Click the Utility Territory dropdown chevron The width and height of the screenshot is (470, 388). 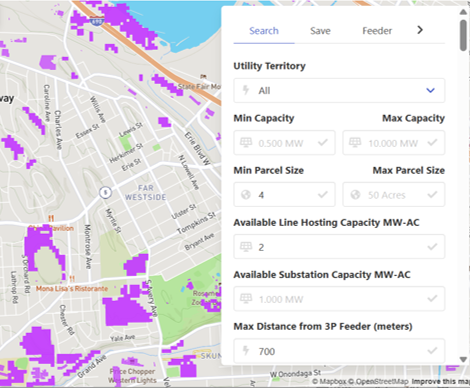point(430,90)
